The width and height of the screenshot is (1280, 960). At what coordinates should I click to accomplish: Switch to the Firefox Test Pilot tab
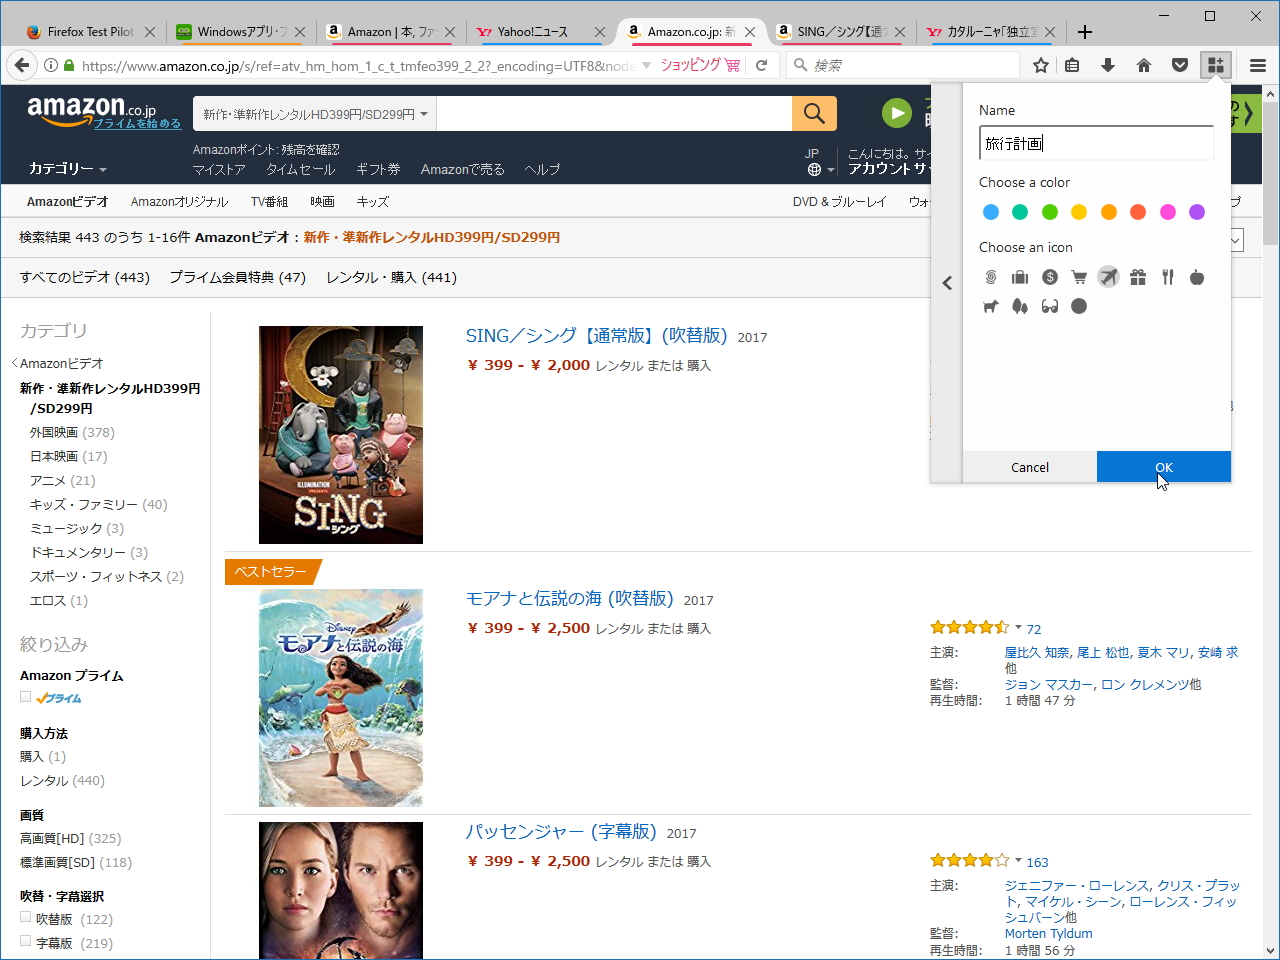point(90,32)
